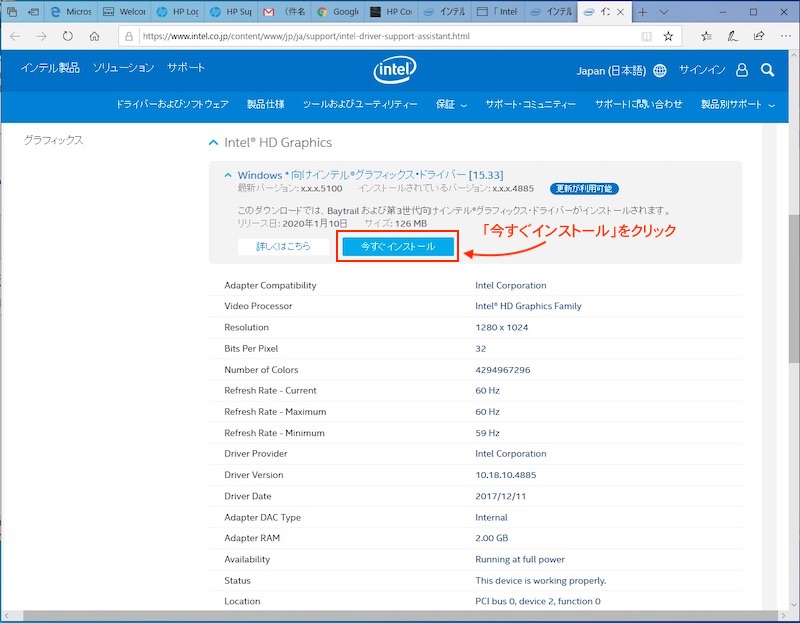Click Number of Colors value 4294967296
This screenshot has height=623, width=800.
(503, 370)
